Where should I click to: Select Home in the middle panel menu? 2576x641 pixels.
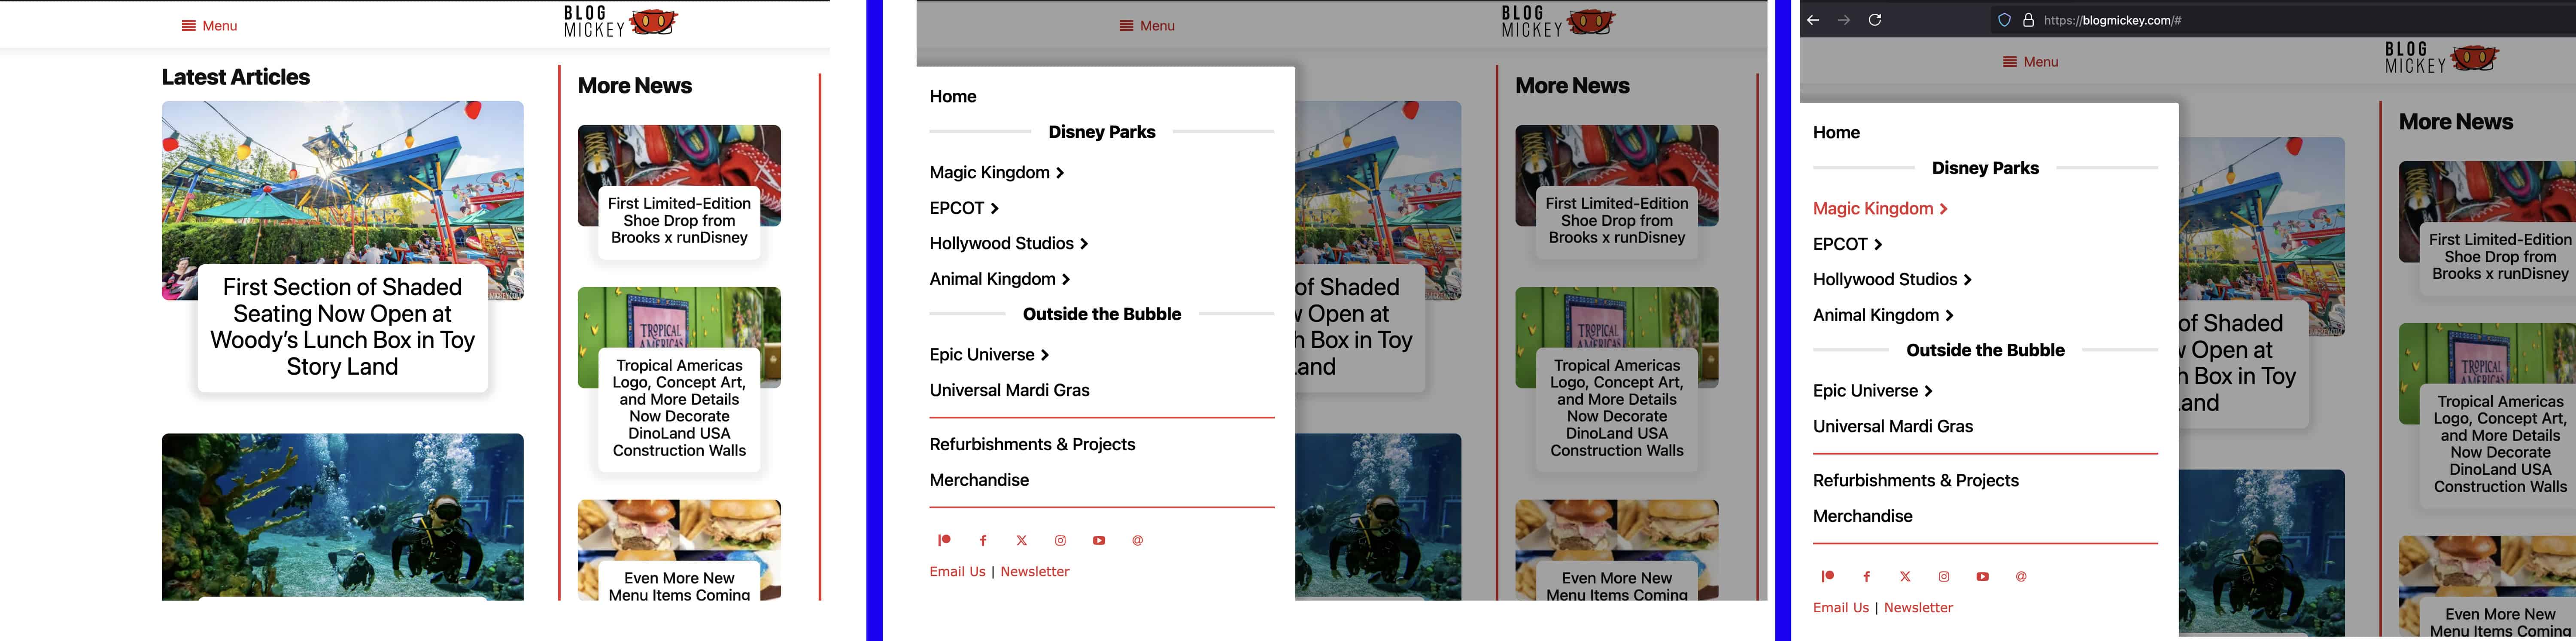[x=953, y=97]
